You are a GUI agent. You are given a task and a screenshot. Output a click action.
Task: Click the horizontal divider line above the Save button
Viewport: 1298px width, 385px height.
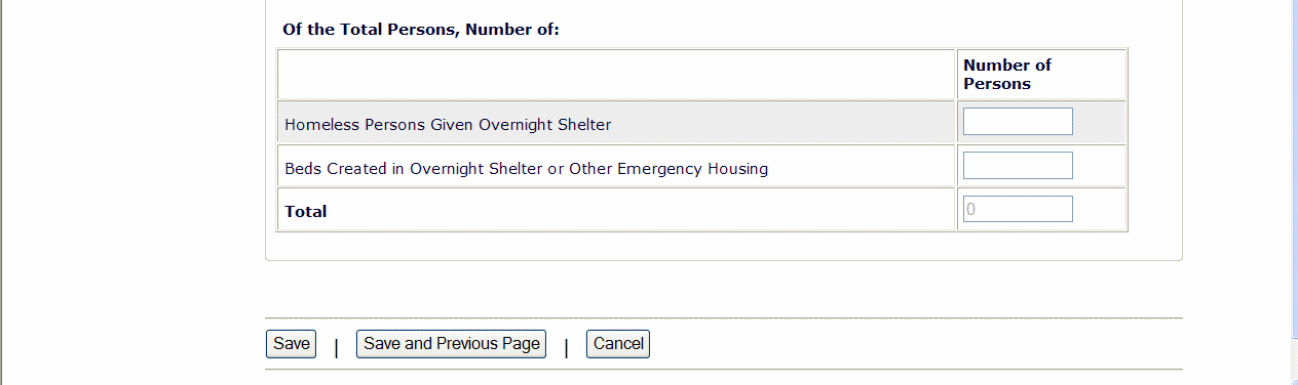(723, 318)
